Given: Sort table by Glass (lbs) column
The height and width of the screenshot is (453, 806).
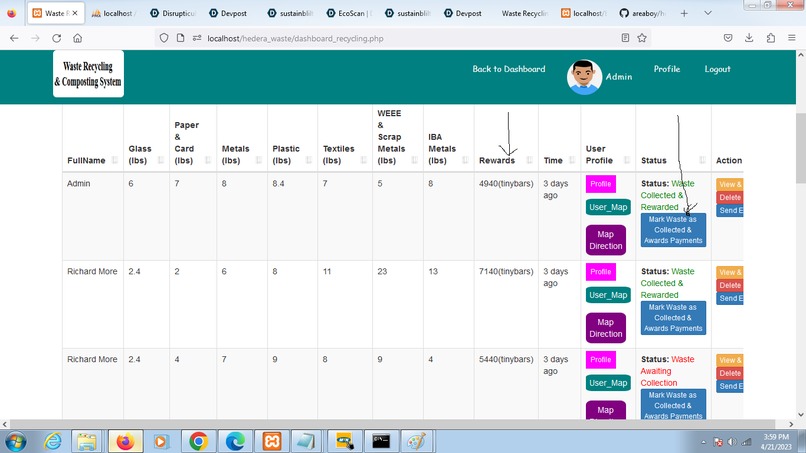Looking at the screenshot, I should point(146,154).
